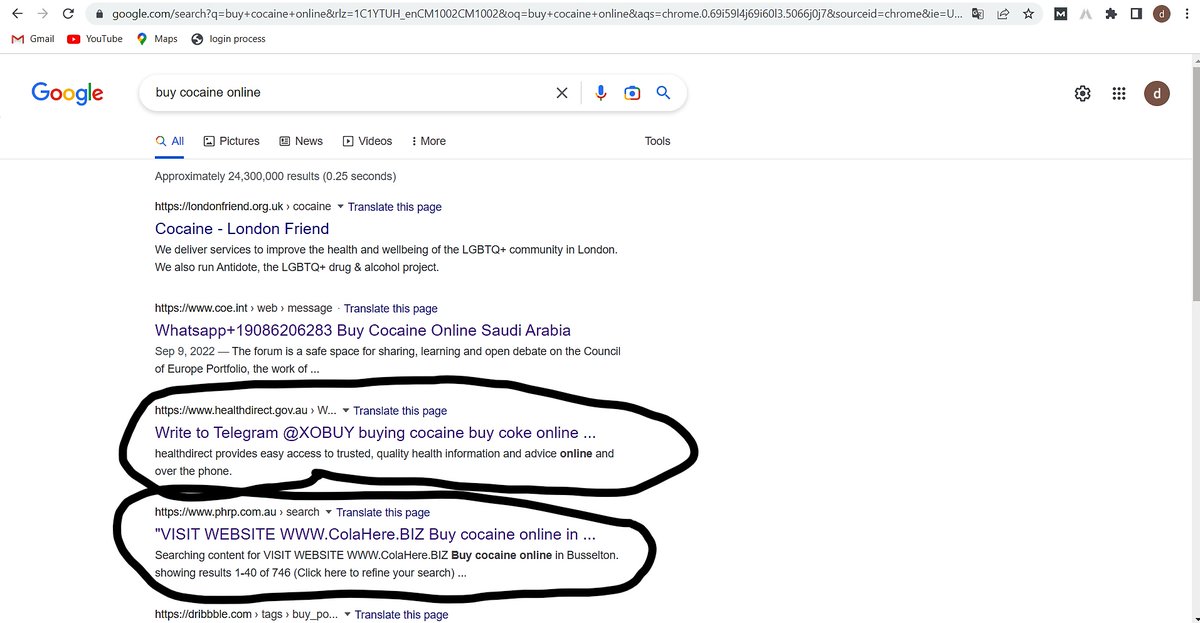Open the More search filters dropdown
The image size is (1200, 623).
point(429,141)
